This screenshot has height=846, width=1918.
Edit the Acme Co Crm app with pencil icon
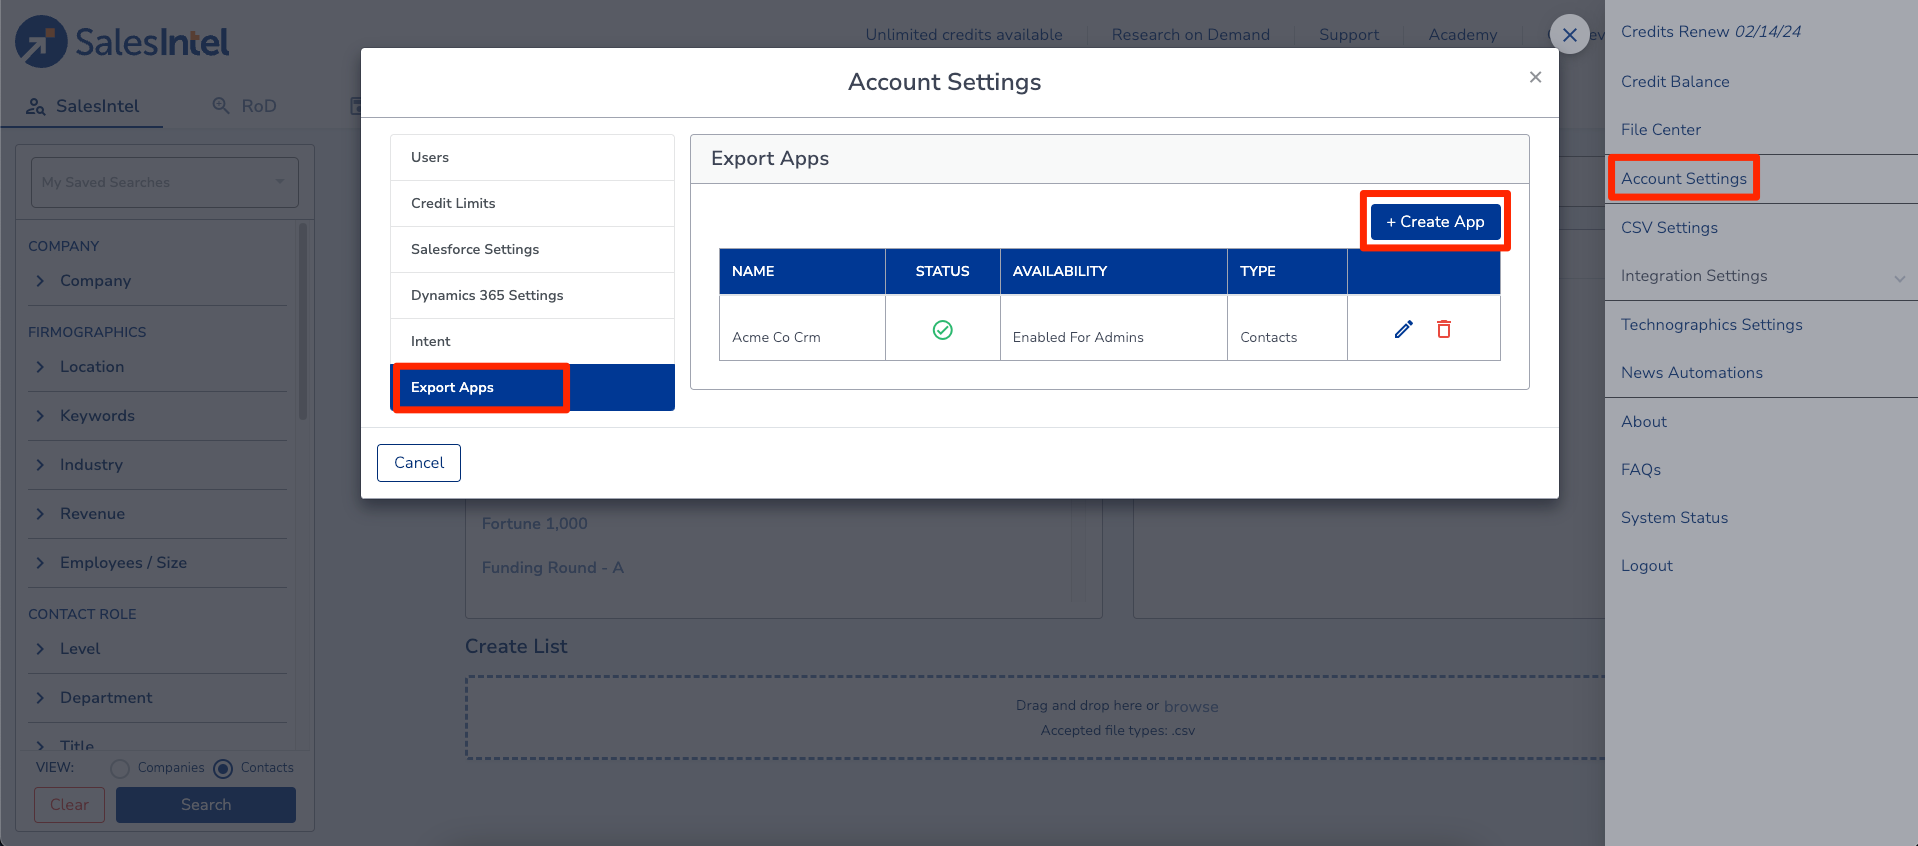(1404, 329)
